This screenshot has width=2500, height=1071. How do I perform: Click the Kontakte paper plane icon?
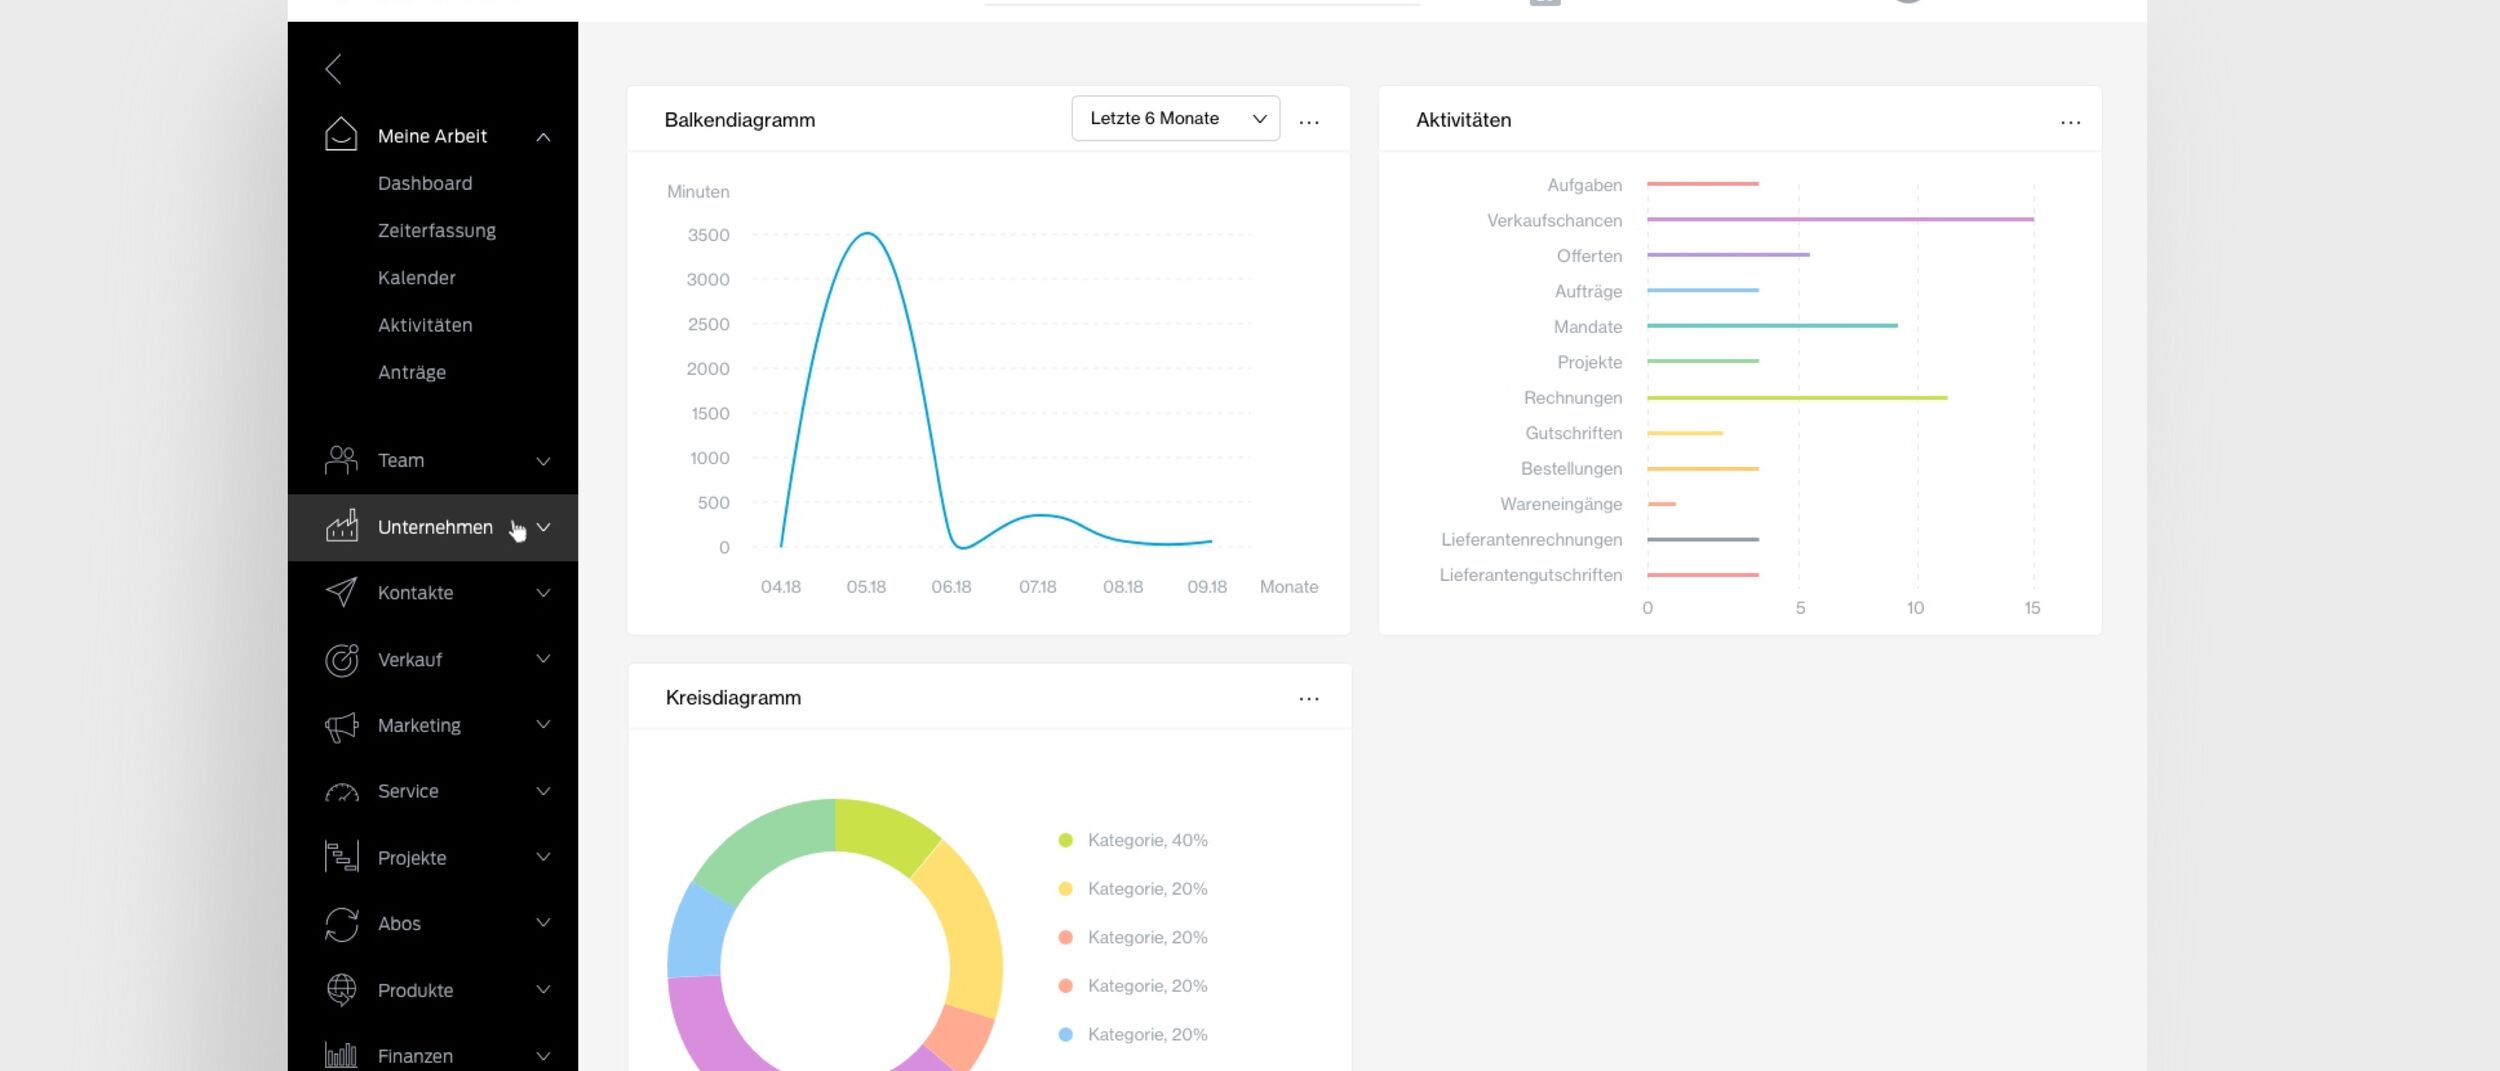point(341,592)
